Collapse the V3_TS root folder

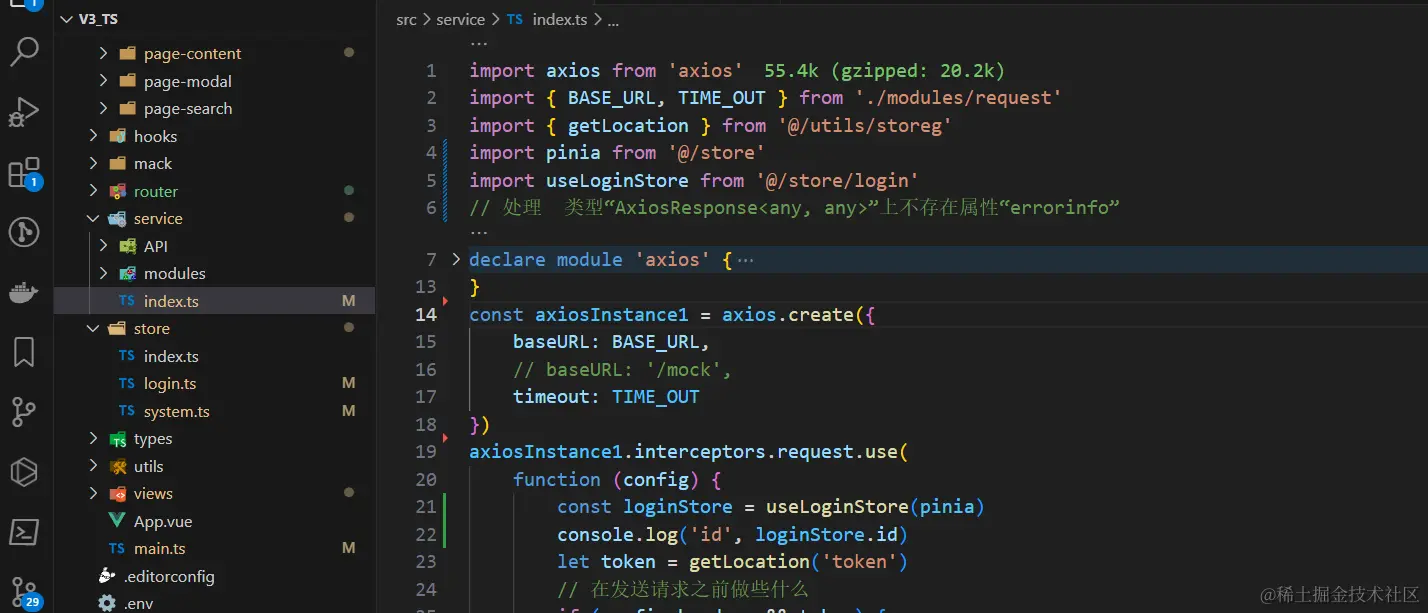(67, 19)
